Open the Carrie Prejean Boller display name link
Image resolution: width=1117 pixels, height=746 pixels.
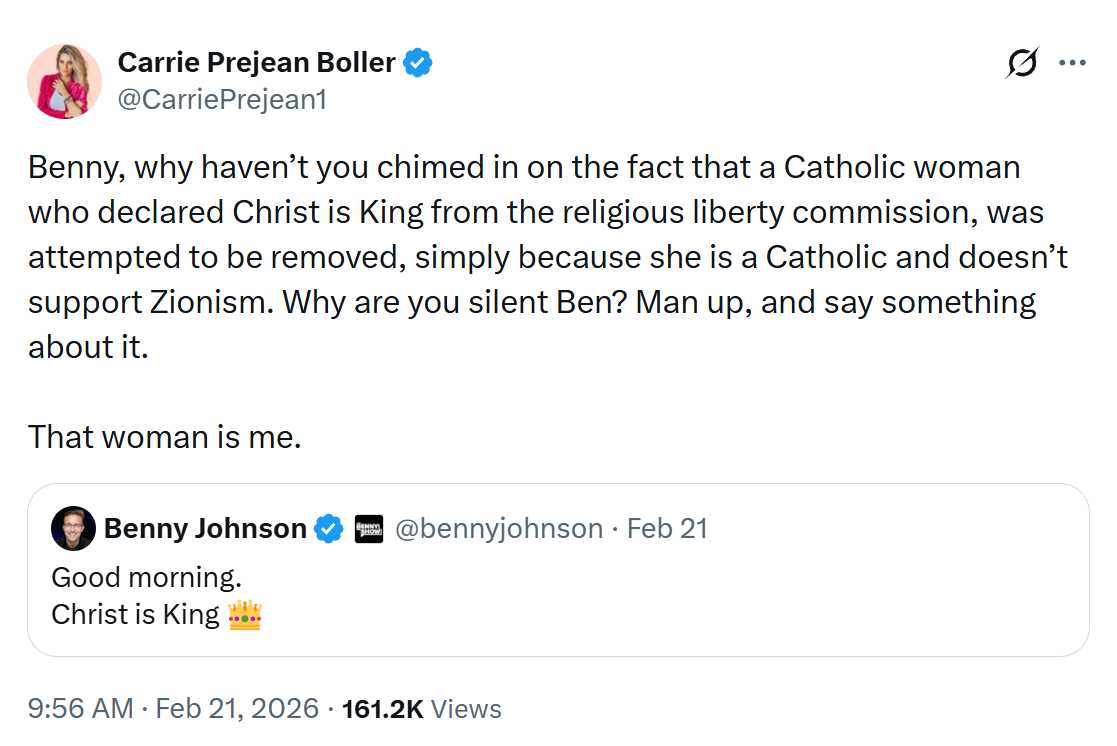[256, 63]
